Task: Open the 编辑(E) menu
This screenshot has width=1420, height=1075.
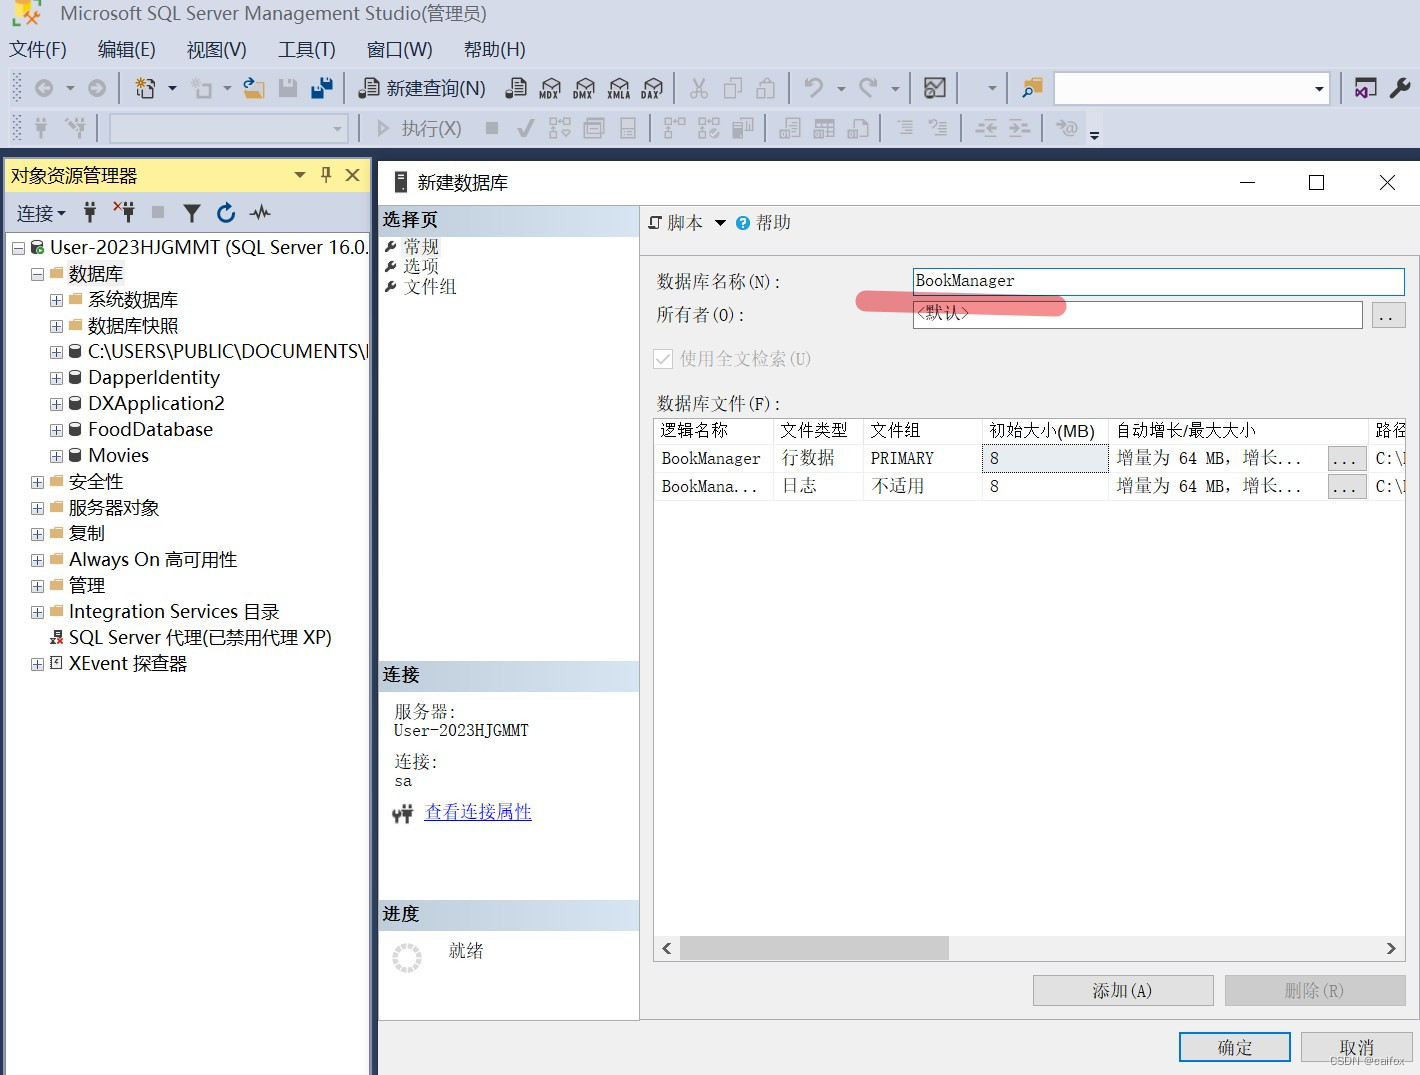Action: (x=127, y=50)
